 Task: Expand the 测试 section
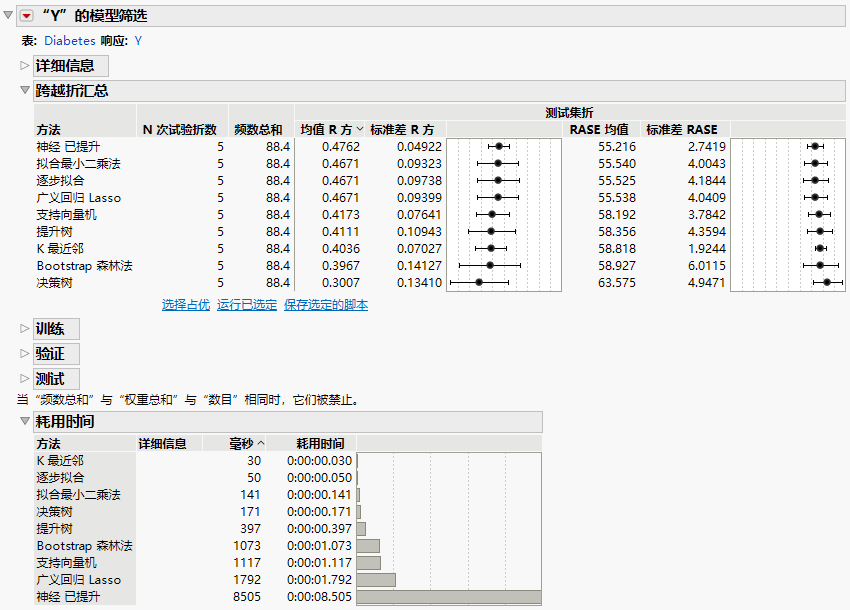coord(24,378)
